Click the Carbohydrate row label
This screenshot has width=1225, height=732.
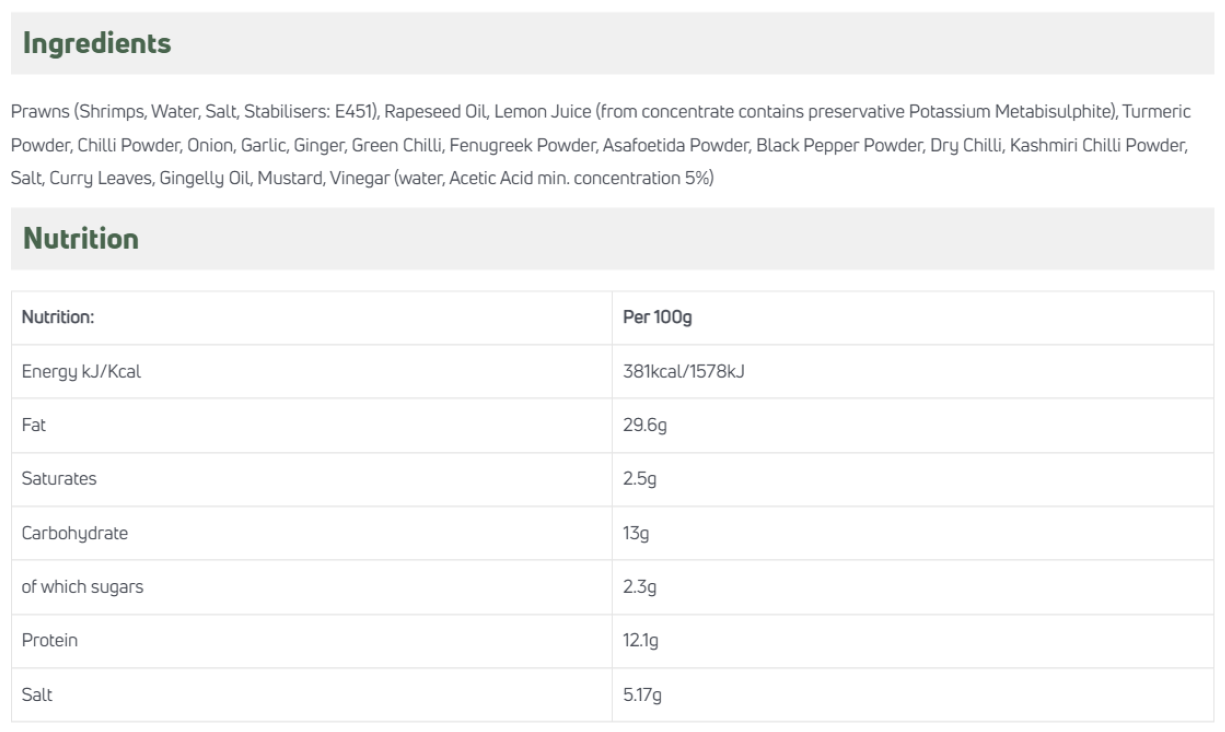75,533
